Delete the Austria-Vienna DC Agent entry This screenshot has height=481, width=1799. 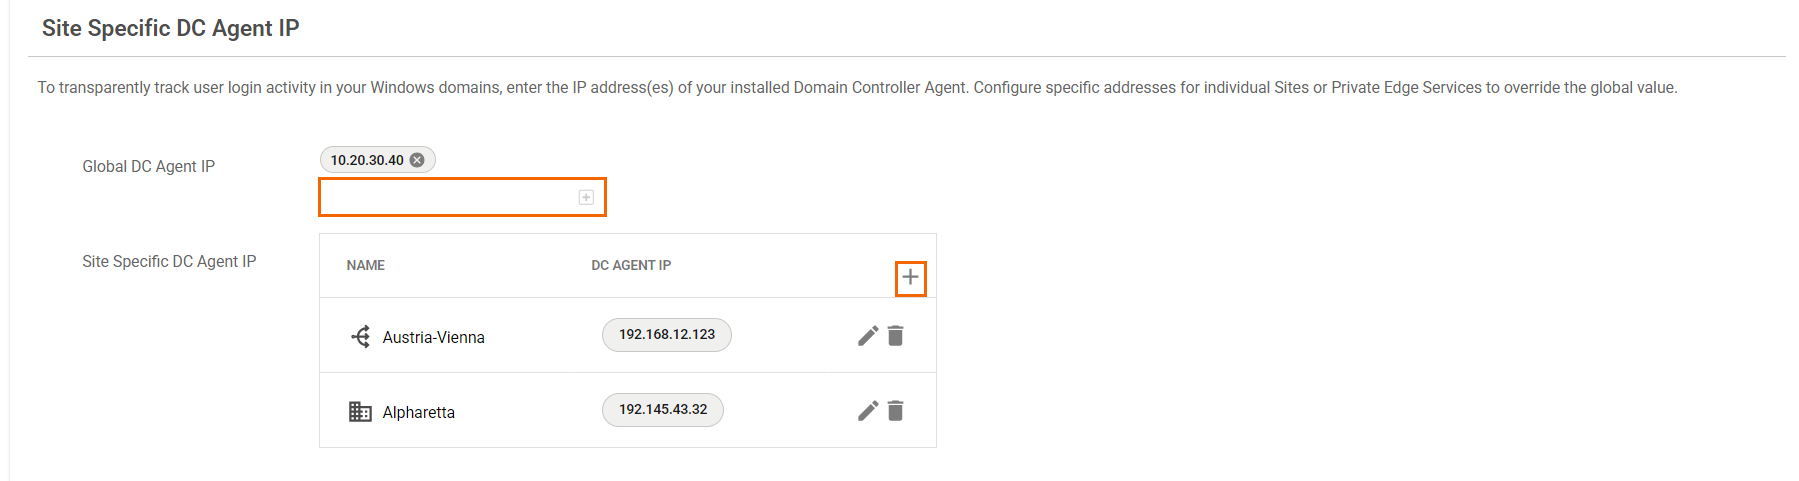[896, 336]
